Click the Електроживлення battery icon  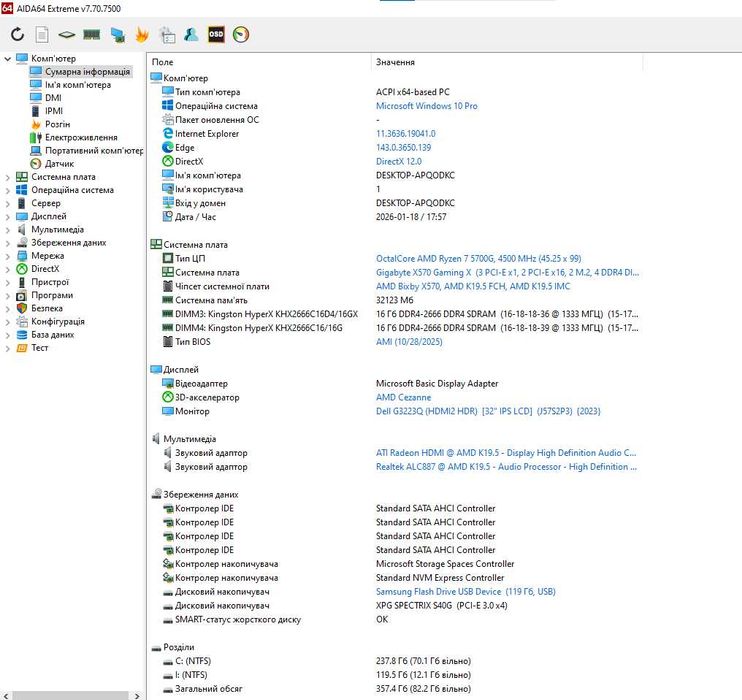35,137
